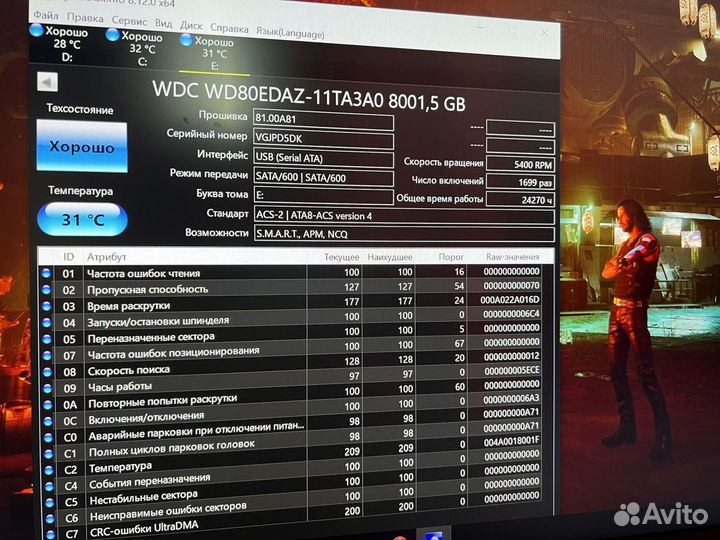The width and height of the screenshot is (720, 540).
Task: Select drive C: status orb at 32 °C
Action: 112,35
